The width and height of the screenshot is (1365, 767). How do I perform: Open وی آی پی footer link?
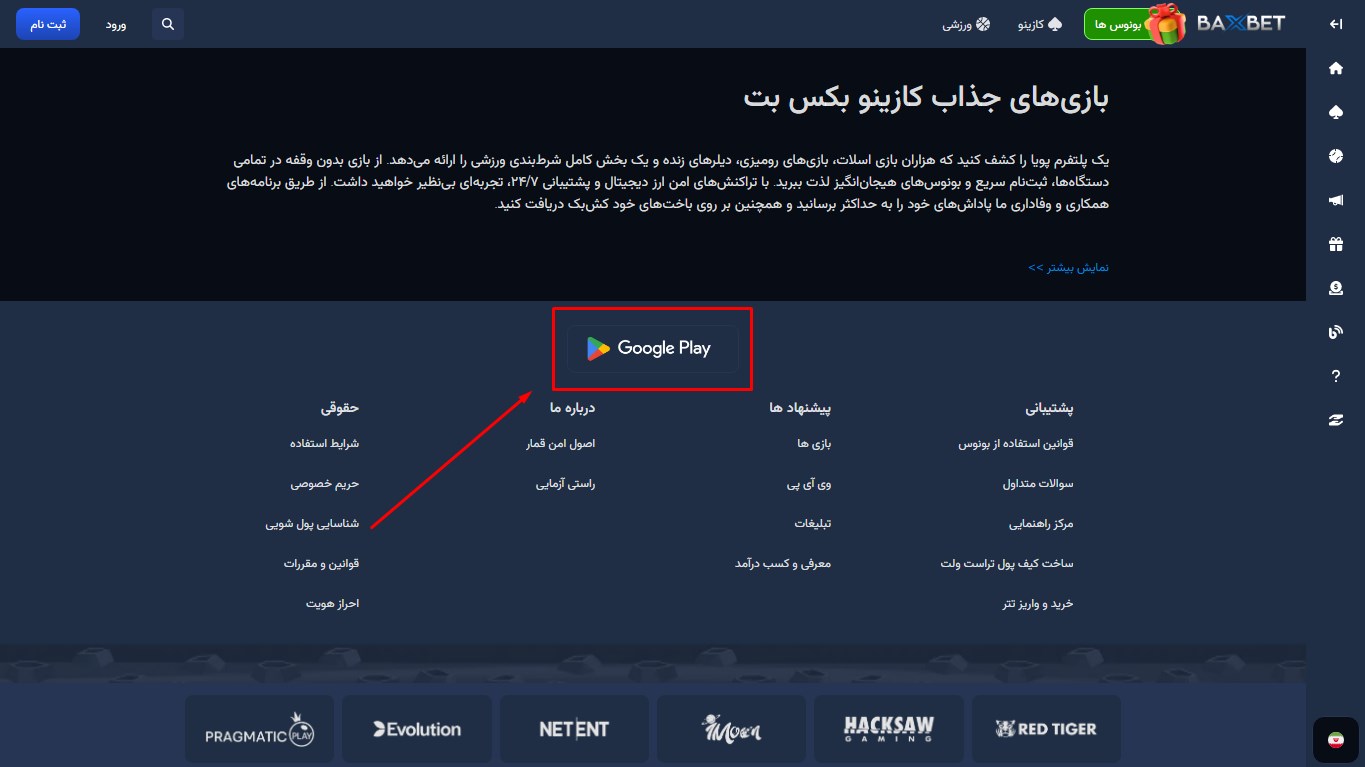click(809, 483)
